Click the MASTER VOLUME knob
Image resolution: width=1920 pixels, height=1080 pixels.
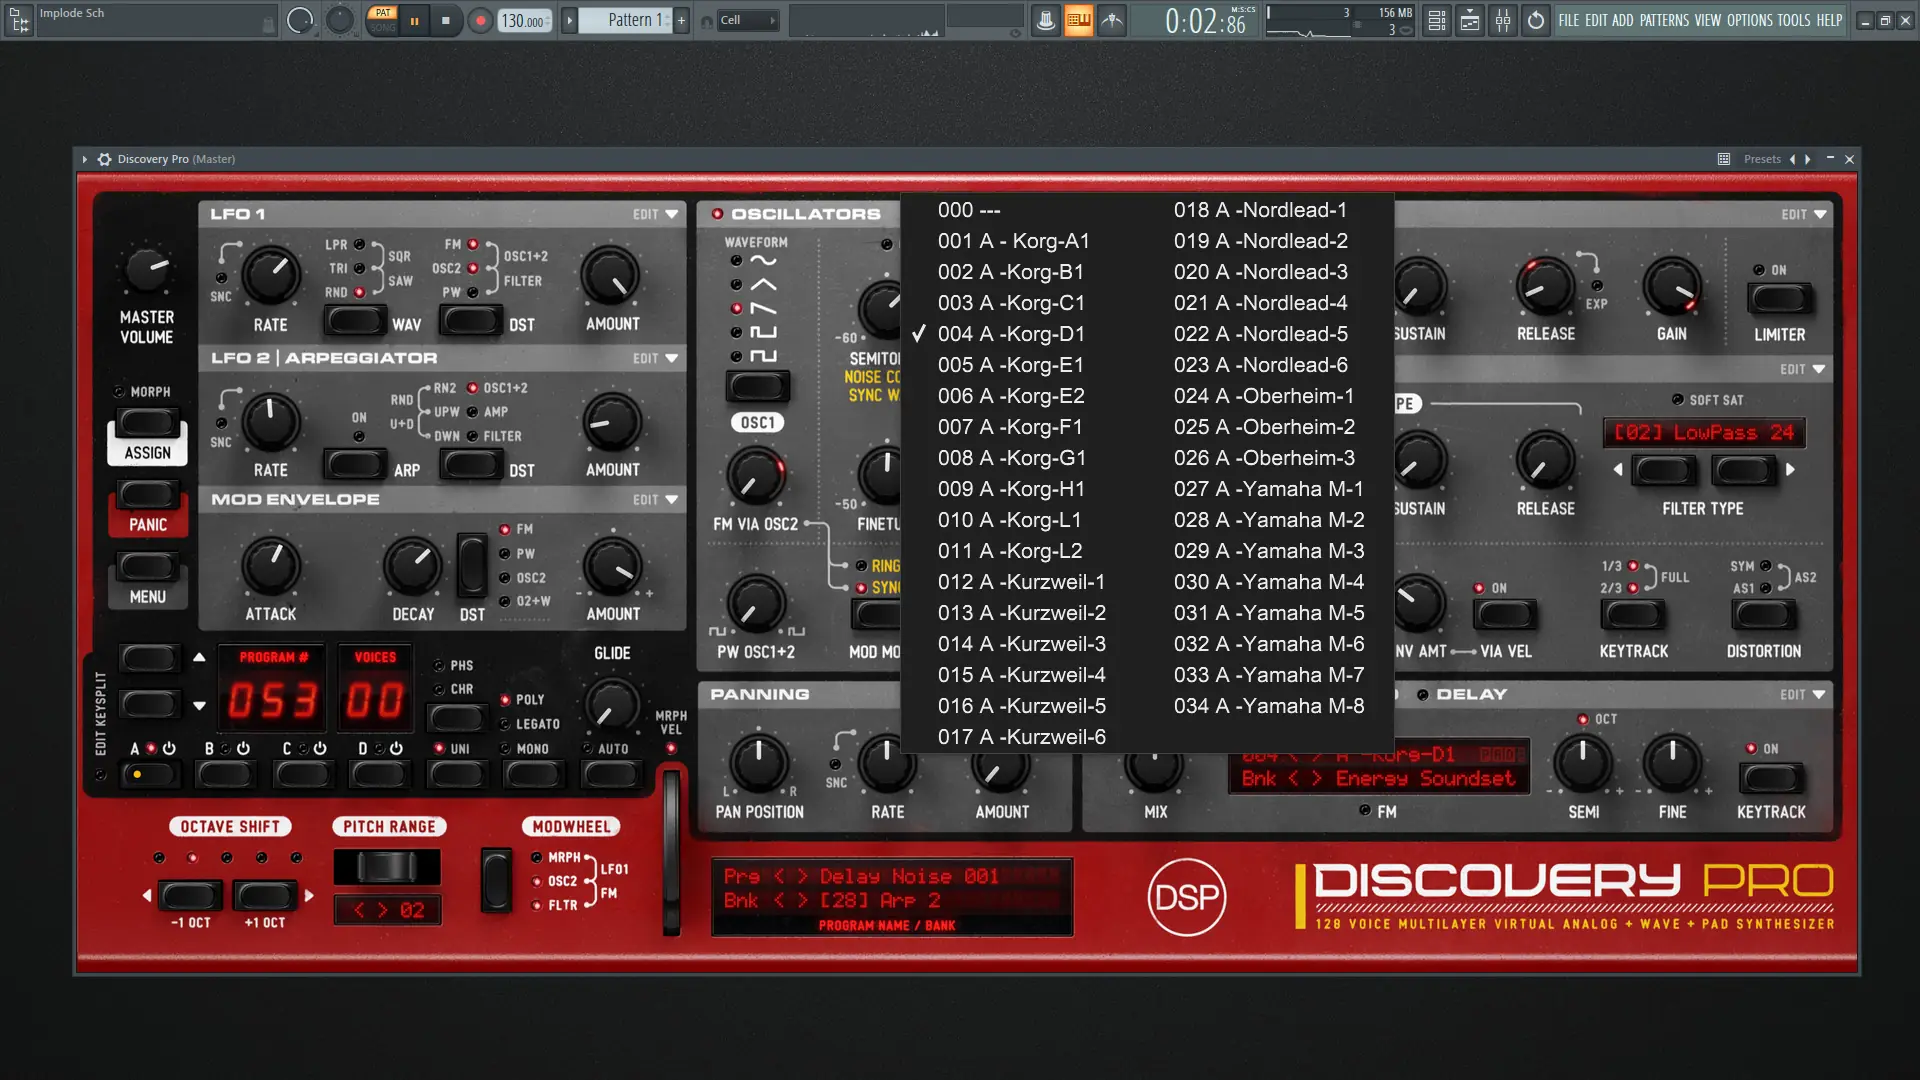147,268
